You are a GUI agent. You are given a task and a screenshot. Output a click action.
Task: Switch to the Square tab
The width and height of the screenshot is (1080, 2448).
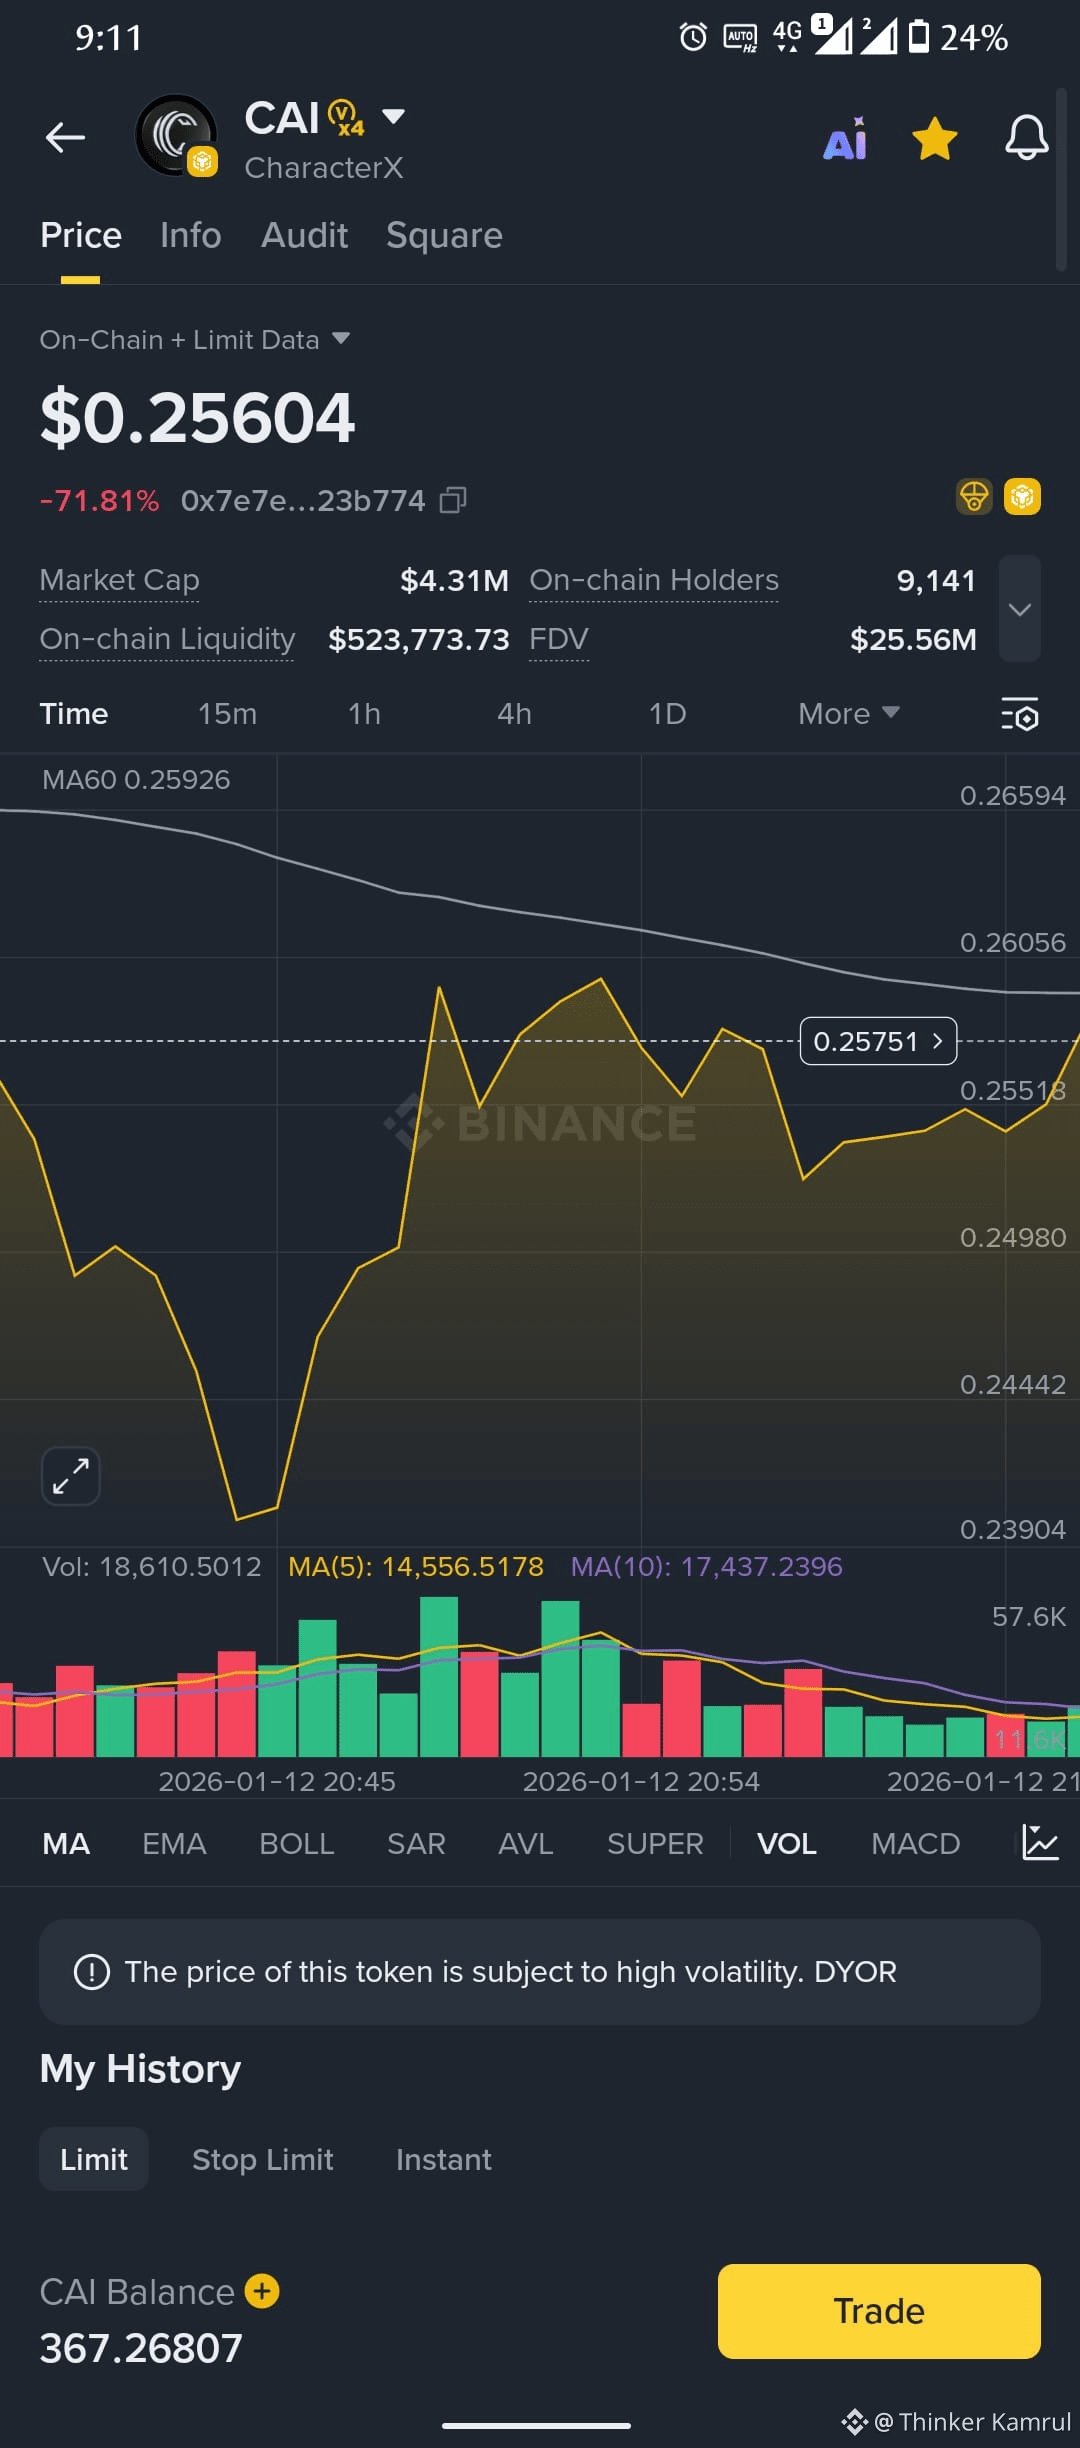tap(444, 236)
